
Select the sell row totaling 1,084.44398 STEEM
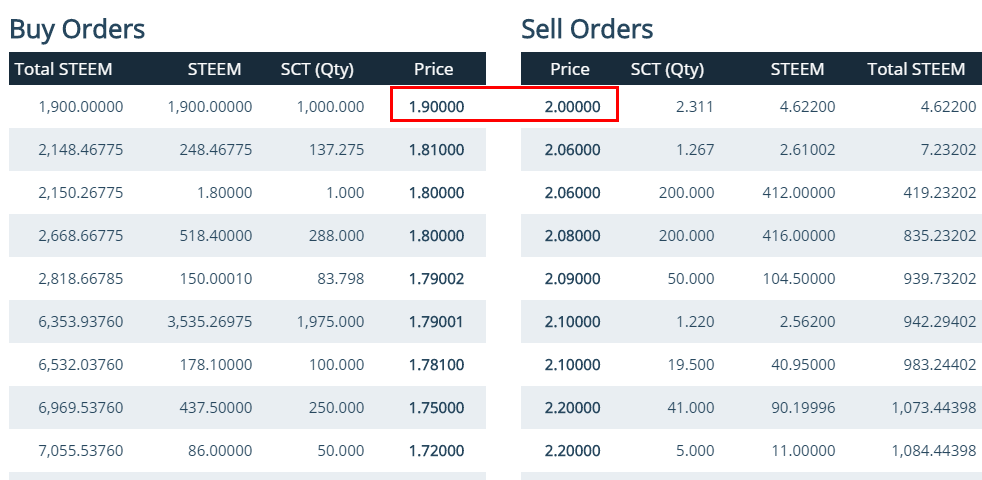point(752,451)
